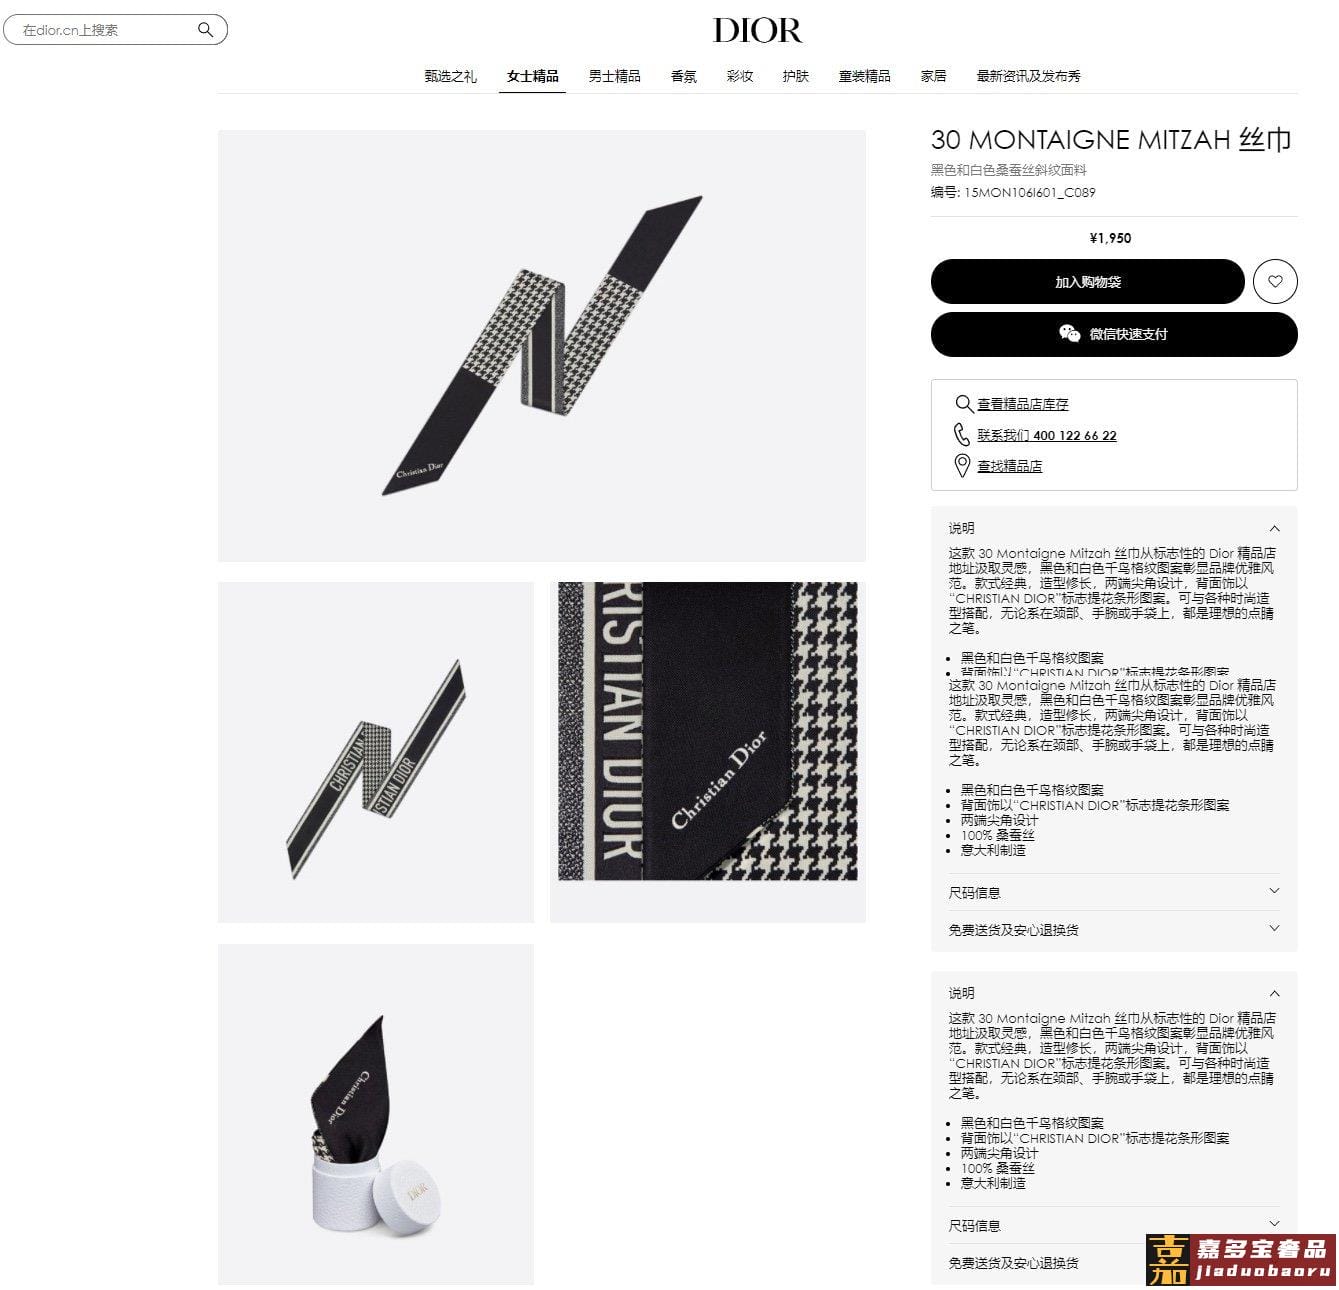Open the 香氛 menu item

pos(683,76)
